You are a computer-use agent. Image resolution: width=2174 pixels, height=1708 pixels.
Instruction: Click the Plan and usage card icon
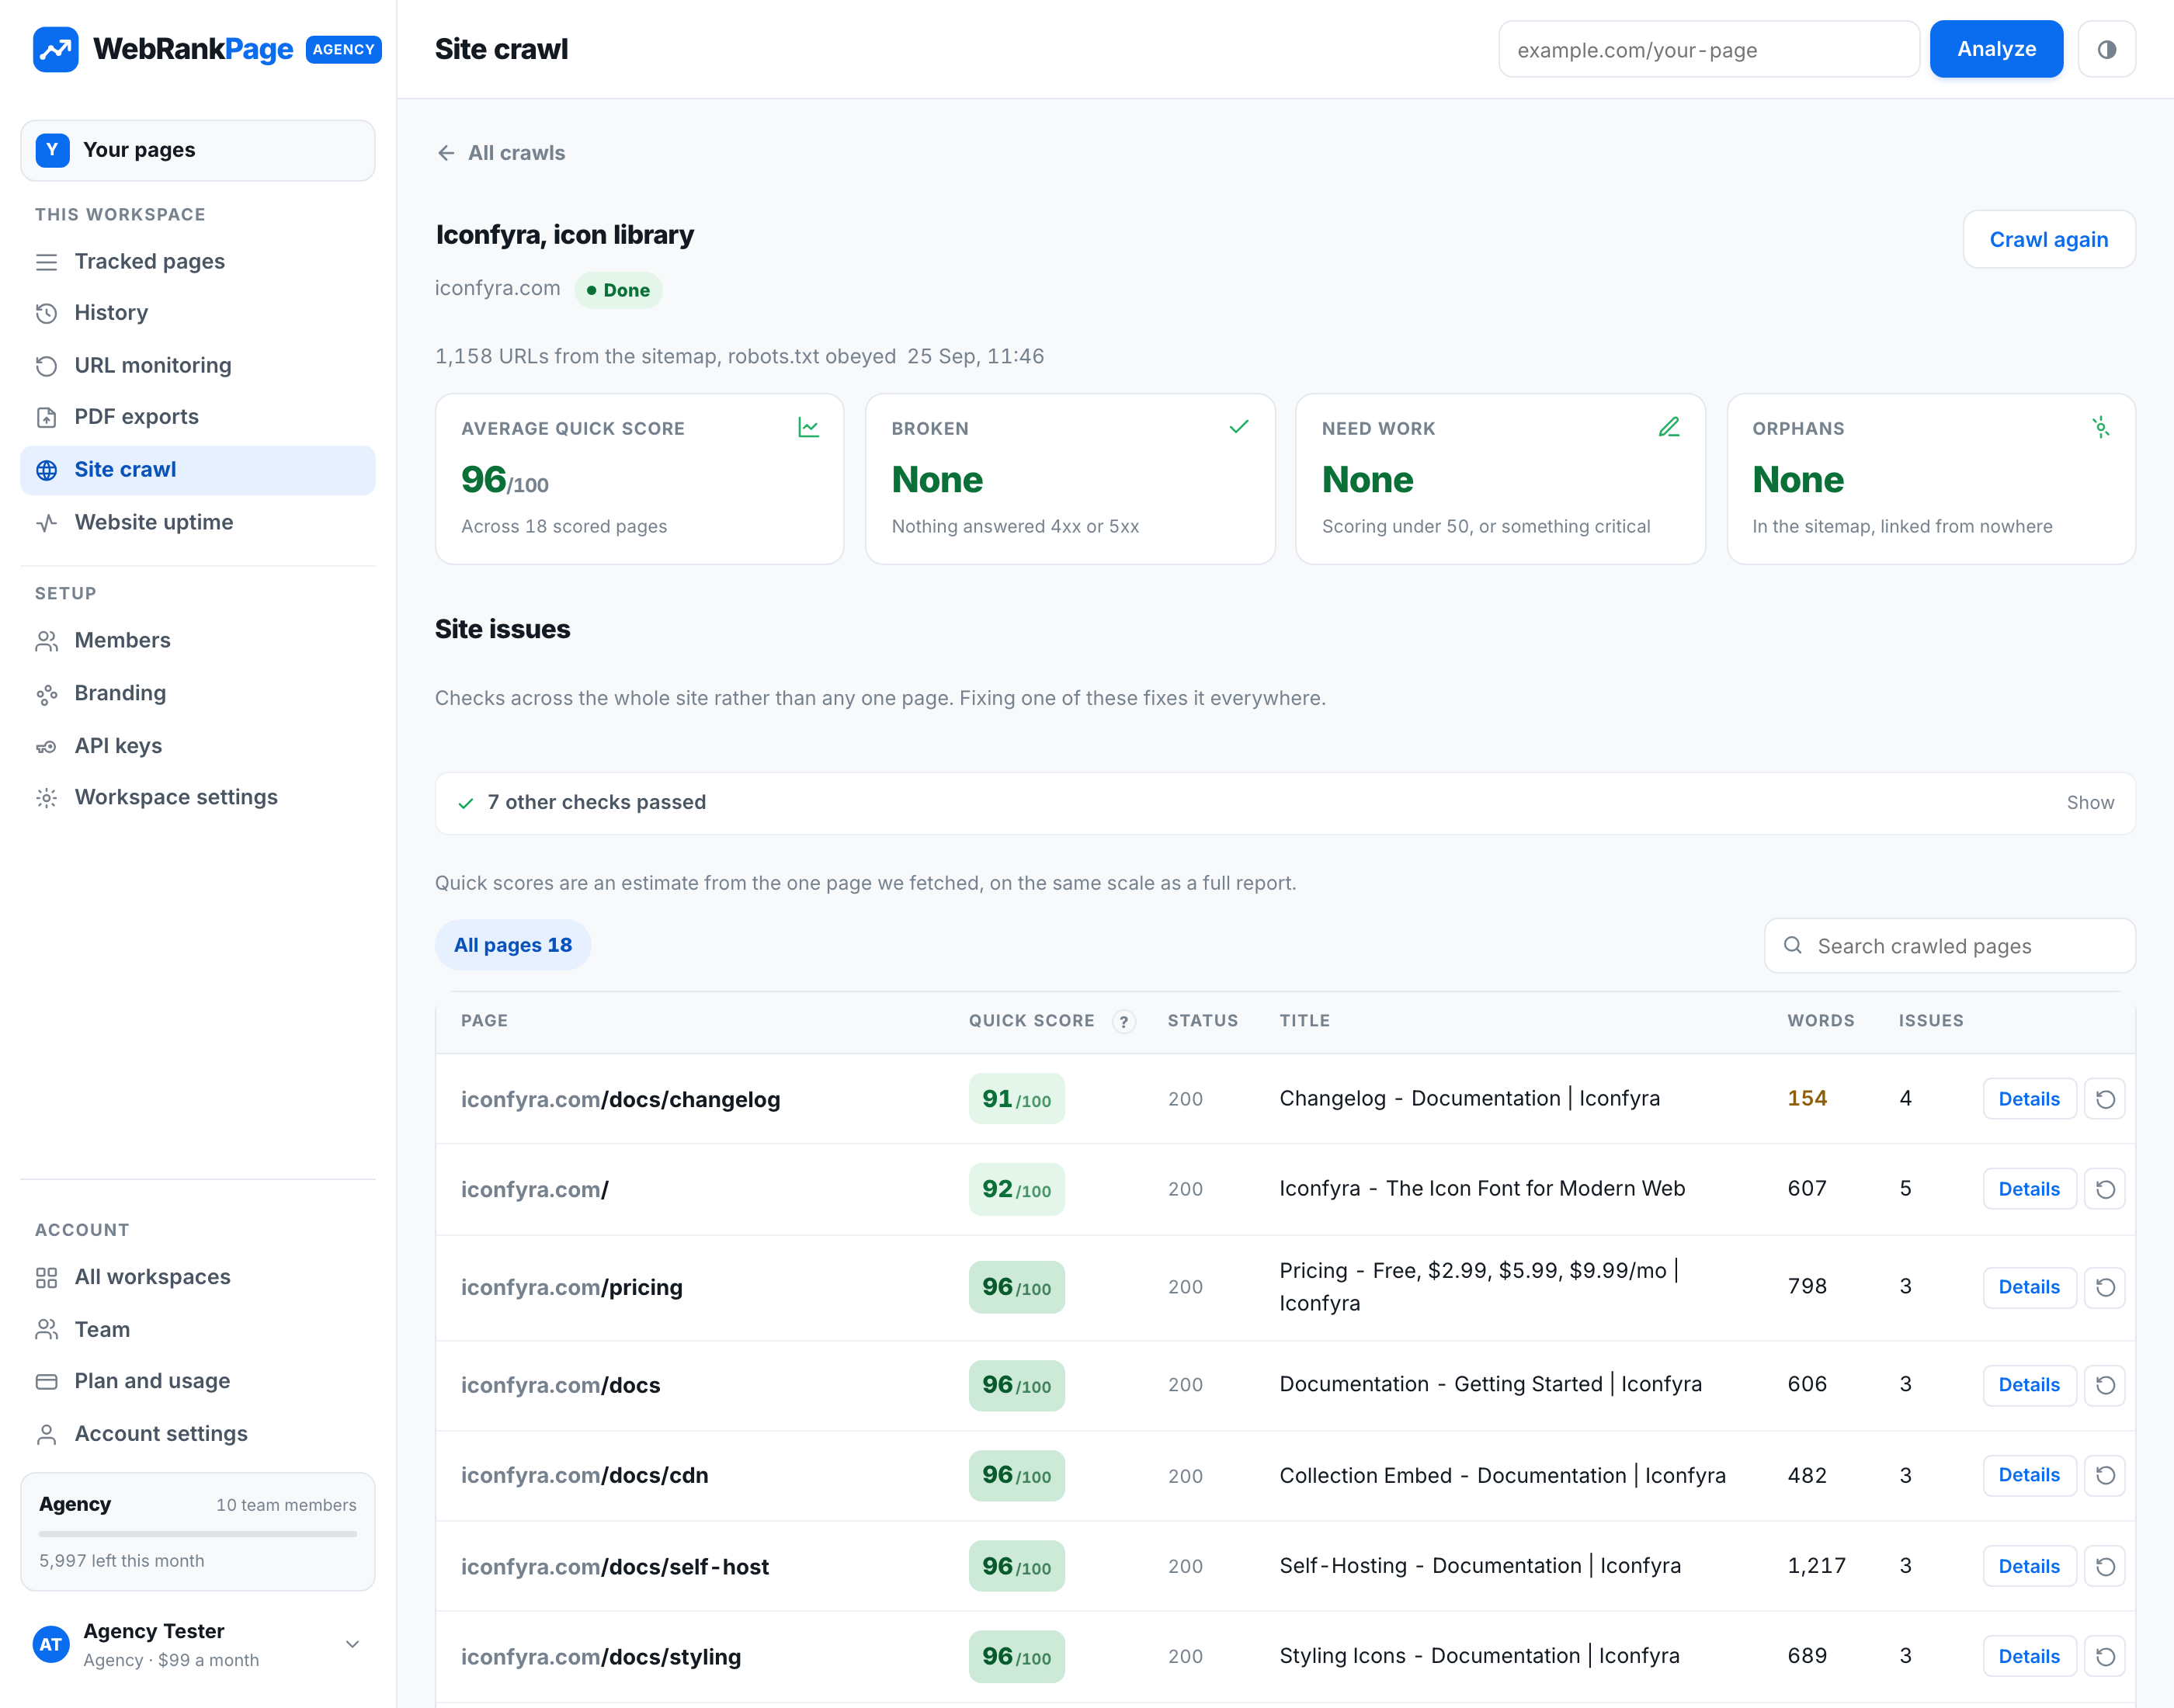coord(47,1381)
